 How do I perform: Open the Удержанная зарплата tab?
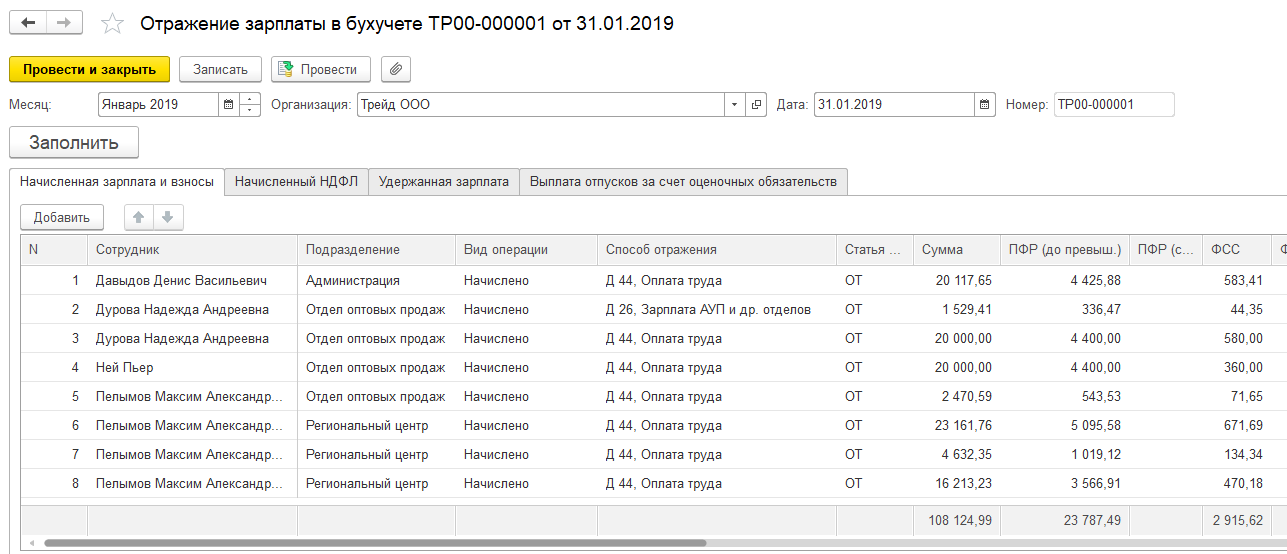pos(443,182)
